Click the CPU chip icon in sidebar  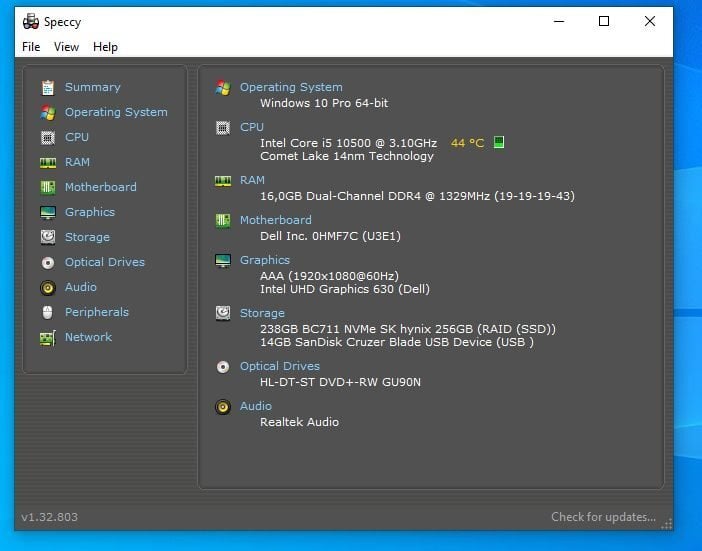click(x=48, y=137)
